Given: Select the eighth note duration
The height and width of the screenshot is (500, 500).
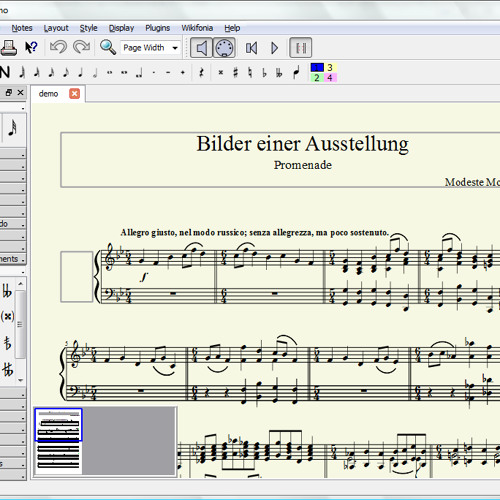Looking at the screenshot, I should point(66,72).
